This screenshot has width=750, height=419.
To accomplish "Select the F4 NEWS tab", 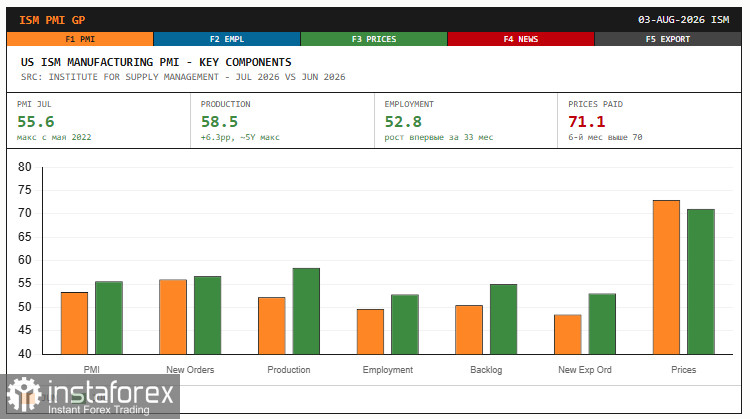I will pyautogui.click(x=520, y=39).
